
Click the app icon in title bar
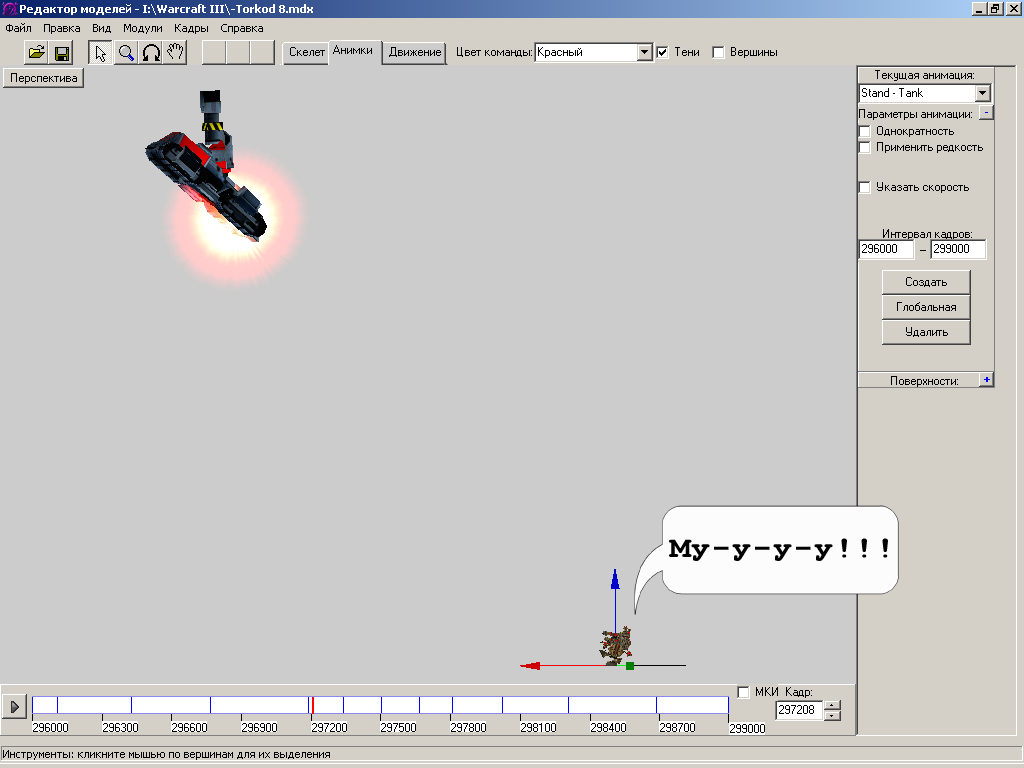9,9
